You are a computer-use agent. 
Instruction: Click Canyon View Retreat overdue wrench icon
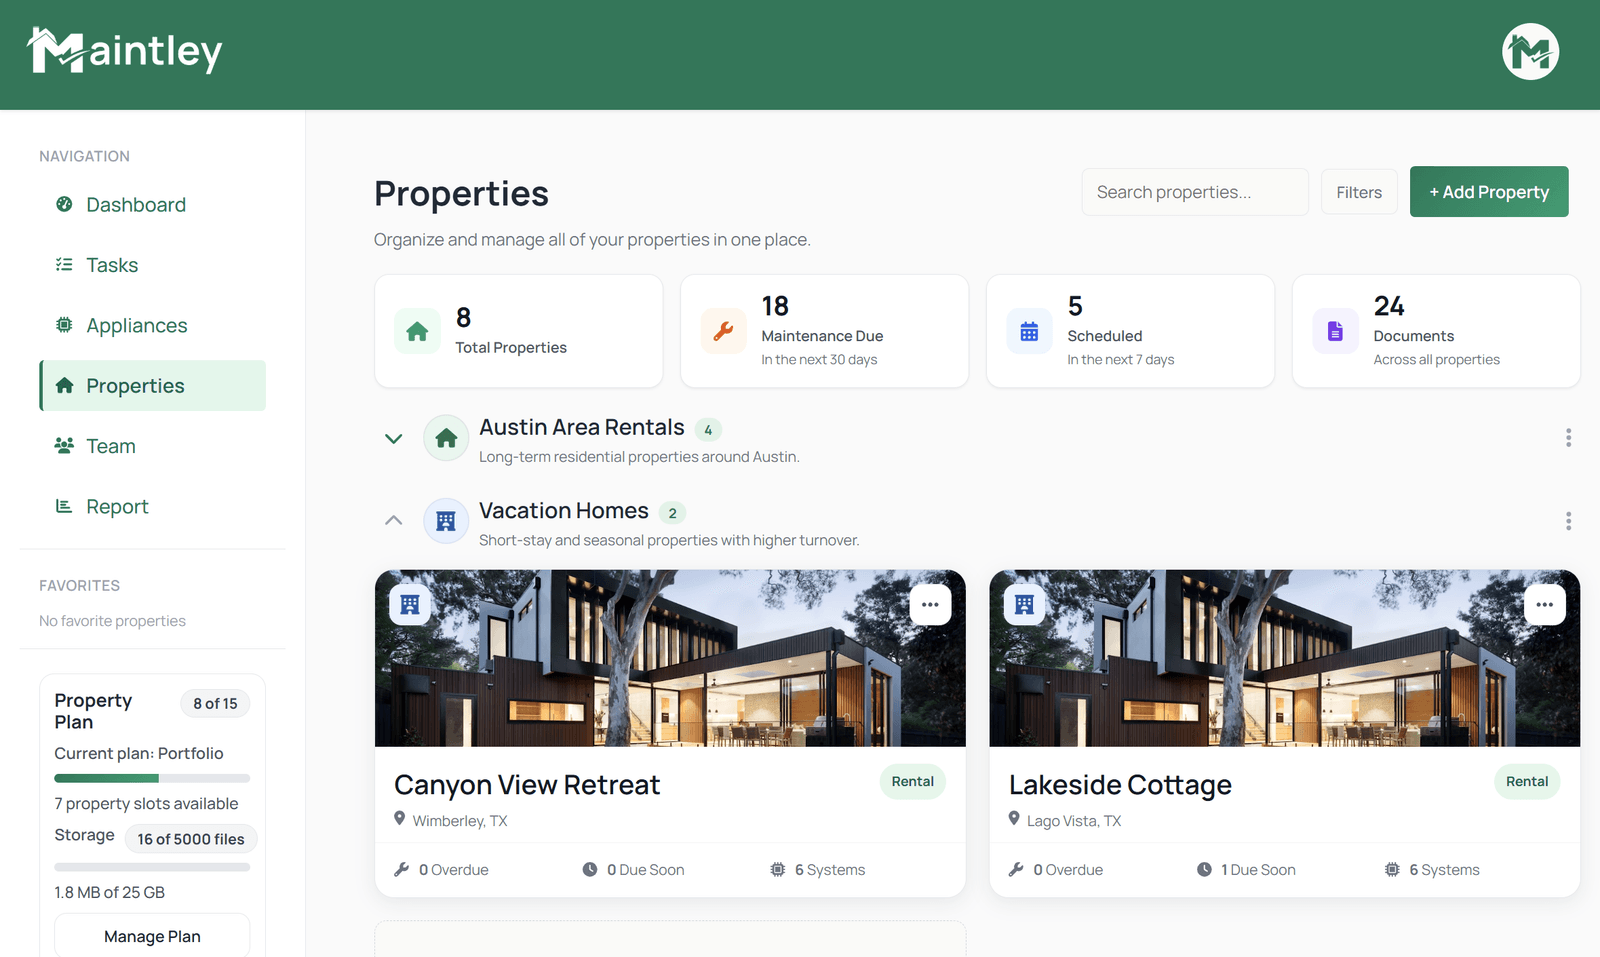click(402, 869)
